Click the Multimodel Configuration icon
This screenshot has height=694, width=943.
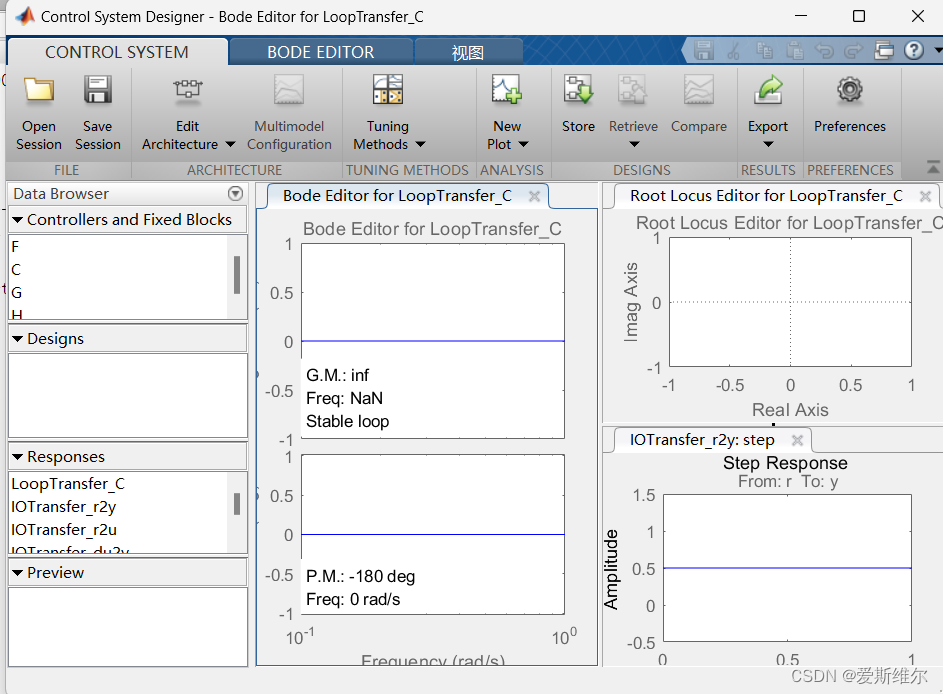289,90
